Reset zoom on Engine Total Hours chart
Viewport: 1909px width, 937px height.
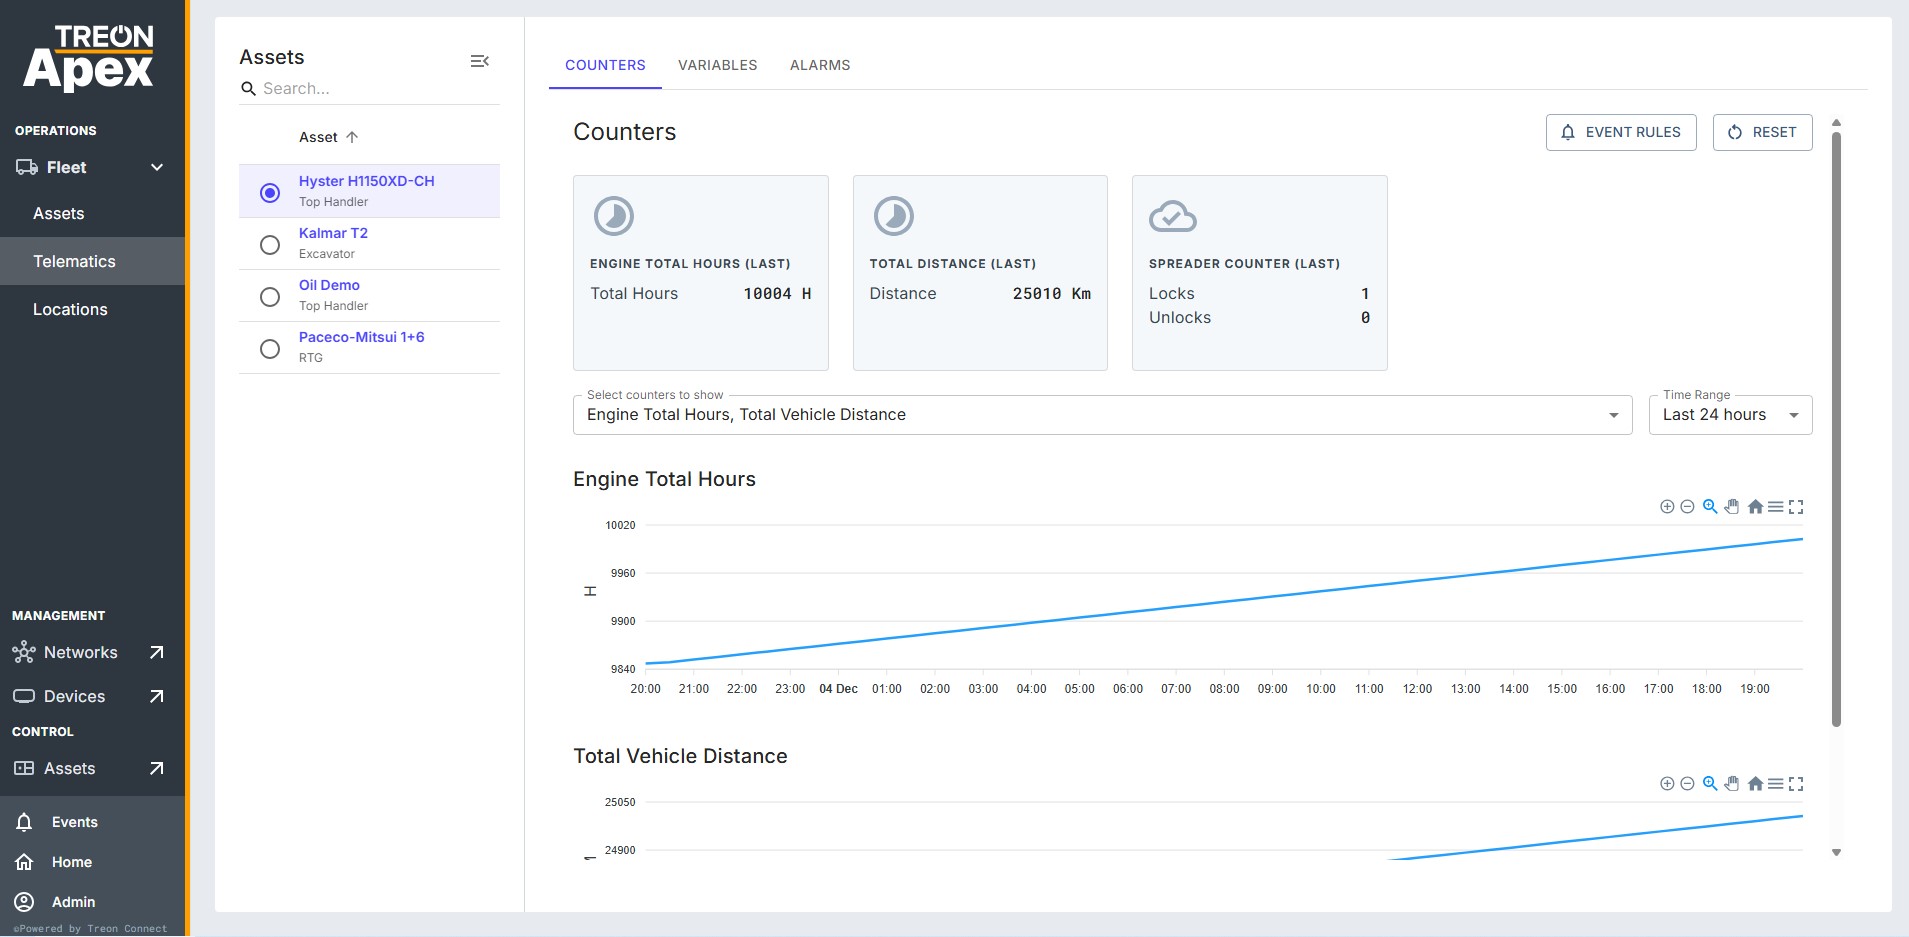(1755, 507)
